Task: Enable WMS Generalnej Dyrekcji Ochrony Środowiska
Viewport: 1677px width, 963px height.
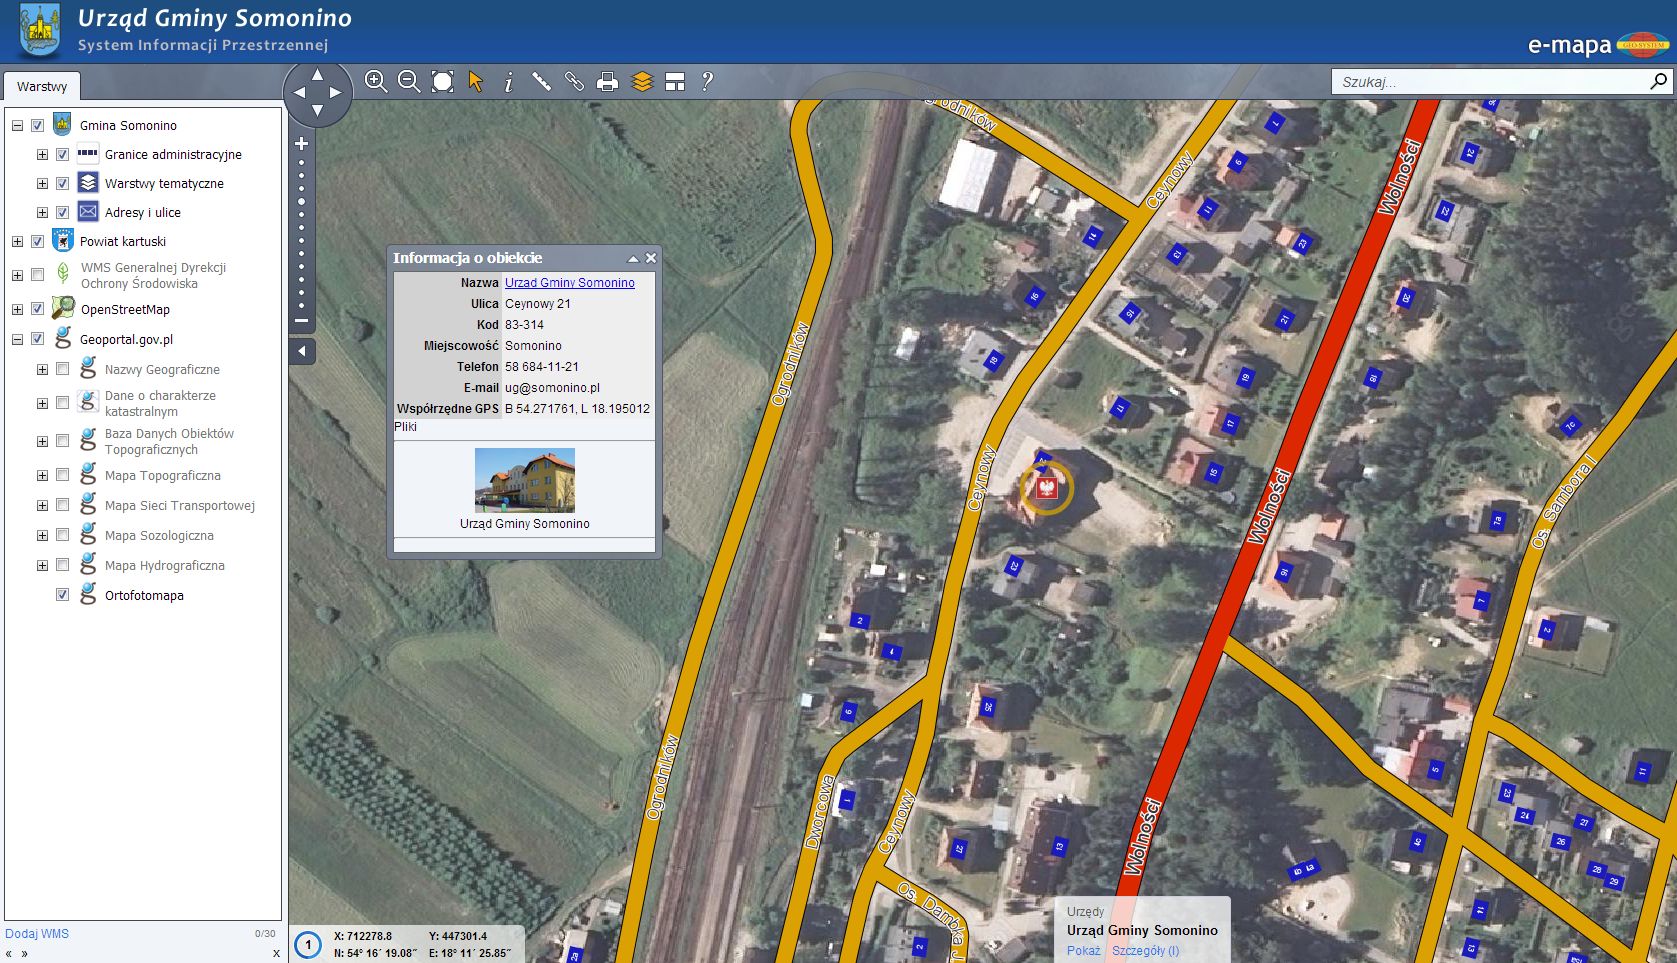Action: [x=38, y=275]
